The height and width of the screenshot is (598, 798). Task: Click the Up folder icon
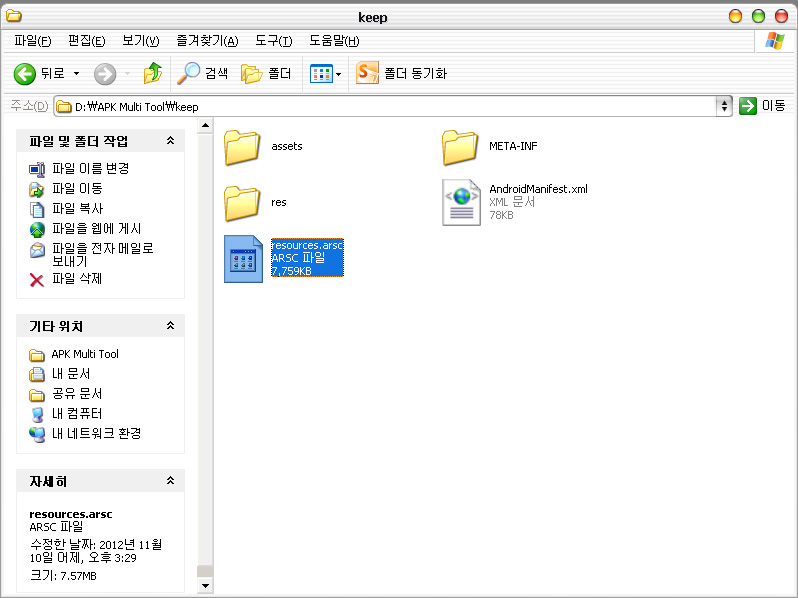coord(152,73)
